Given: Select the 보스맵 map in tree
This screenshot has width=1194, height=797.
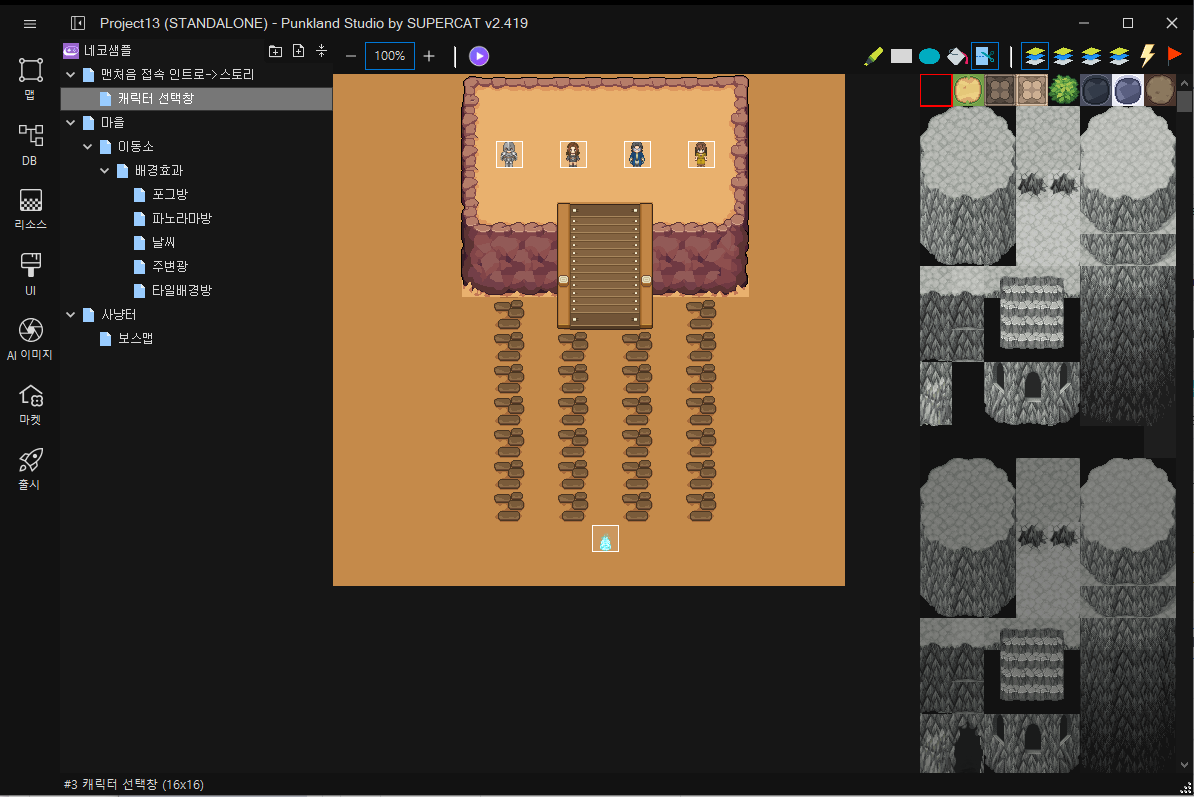Looking at the screenshot, I should point(135,339).
